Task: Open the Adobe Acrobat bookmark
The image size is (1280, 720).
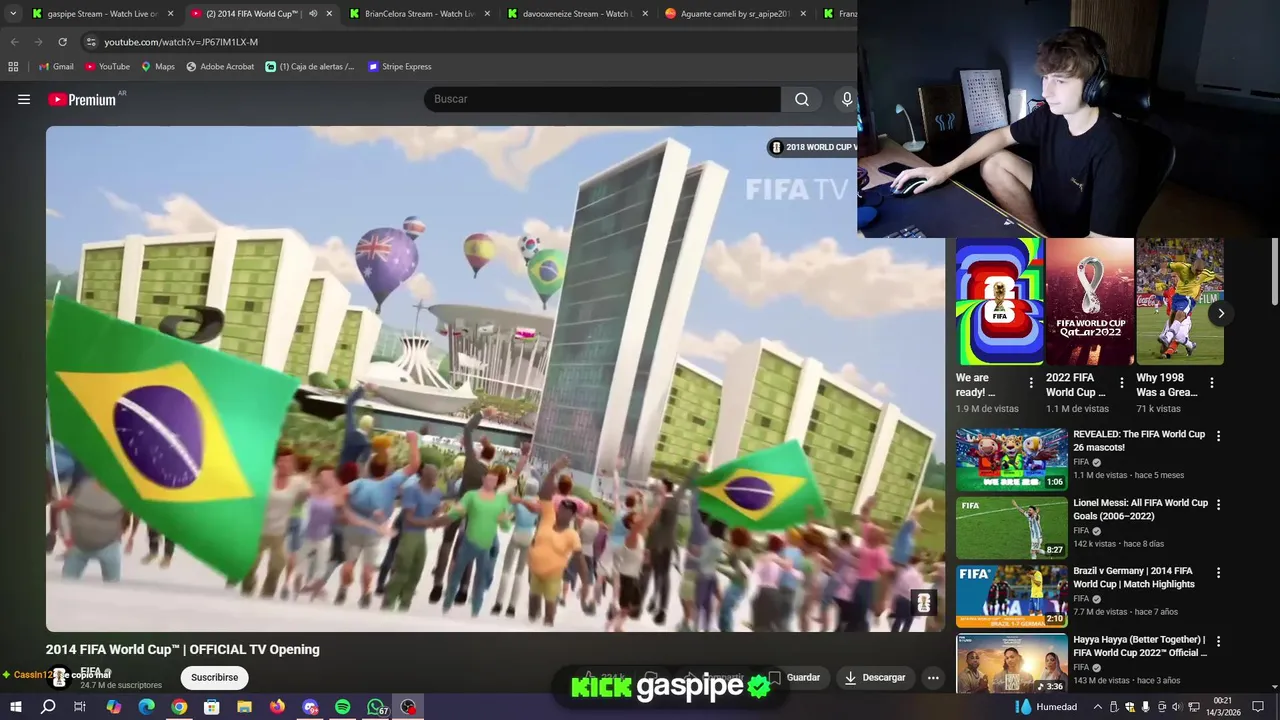Action: (220, 67)
